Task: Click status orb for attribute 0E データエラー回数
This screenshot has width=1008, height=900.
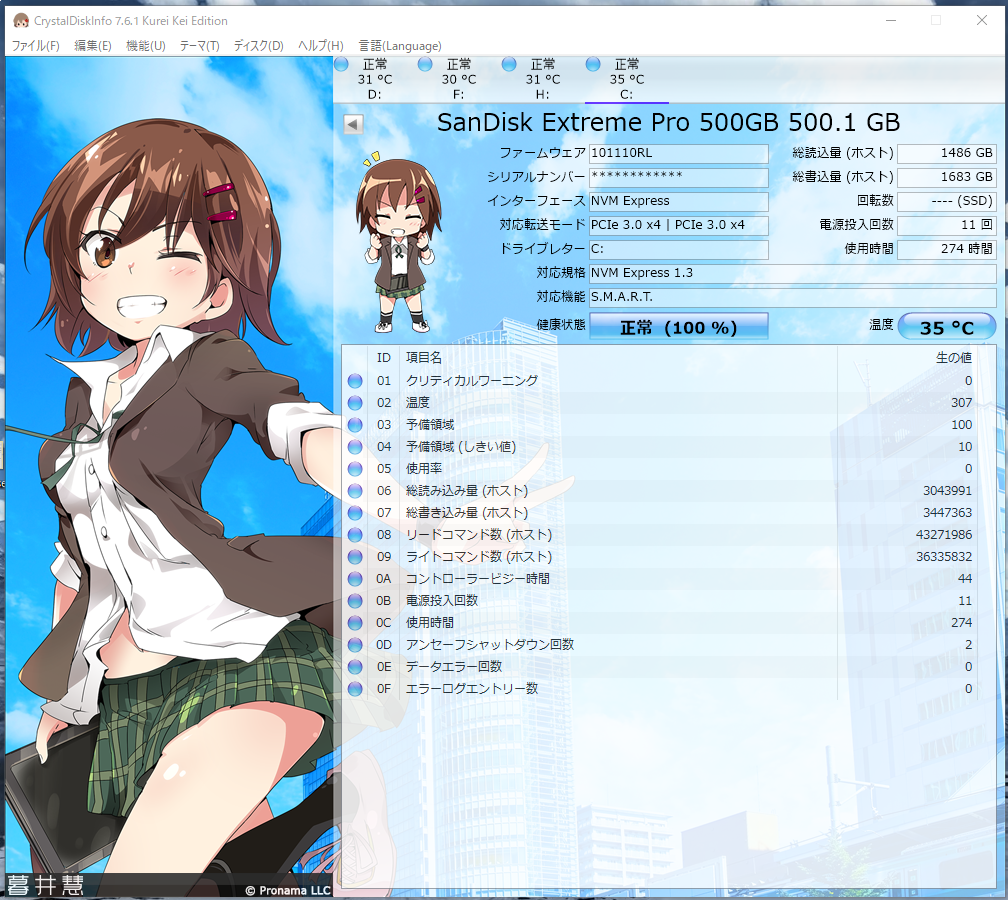Action: (355, 667)
